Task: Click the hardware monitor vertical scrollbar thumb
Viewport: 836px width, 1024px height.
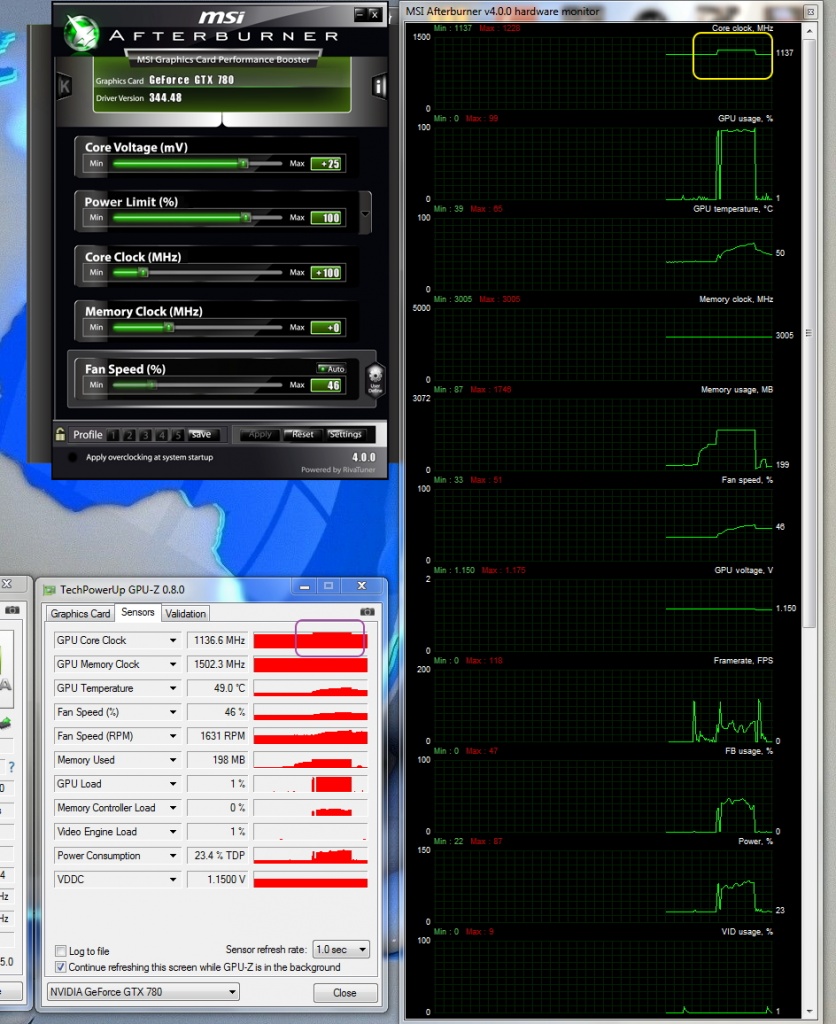Action: [809, 333]
